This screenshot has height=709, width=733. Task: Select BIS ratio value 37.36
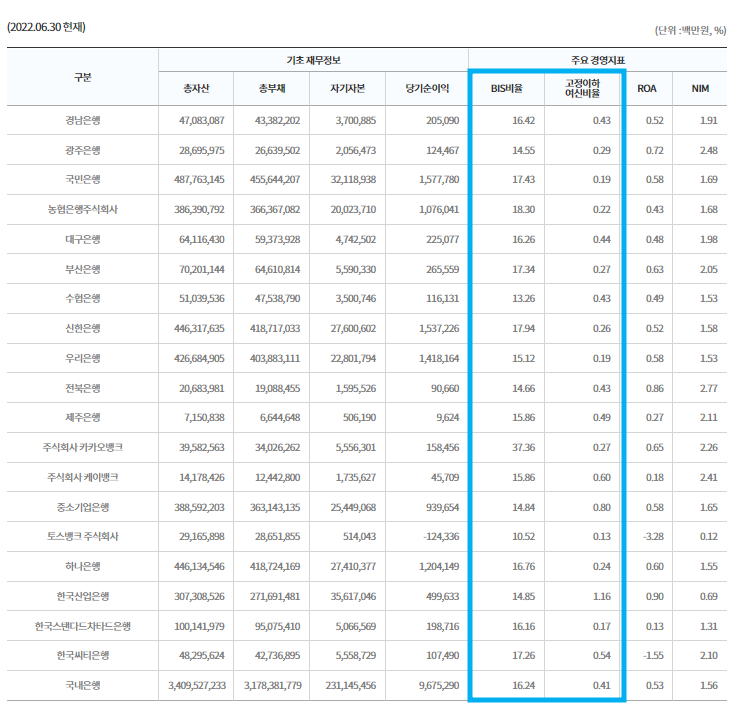pos(524,447)
